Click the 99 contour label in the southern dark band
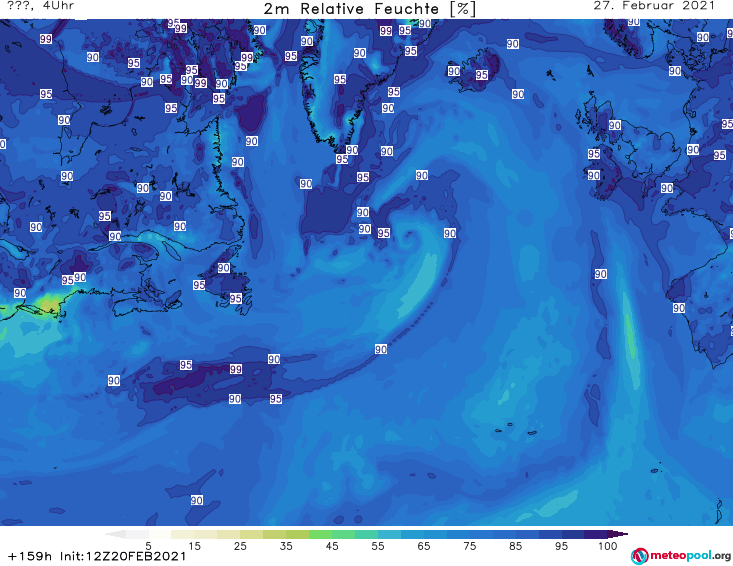This screenshot has height=566, width=733. click(236, 369)
